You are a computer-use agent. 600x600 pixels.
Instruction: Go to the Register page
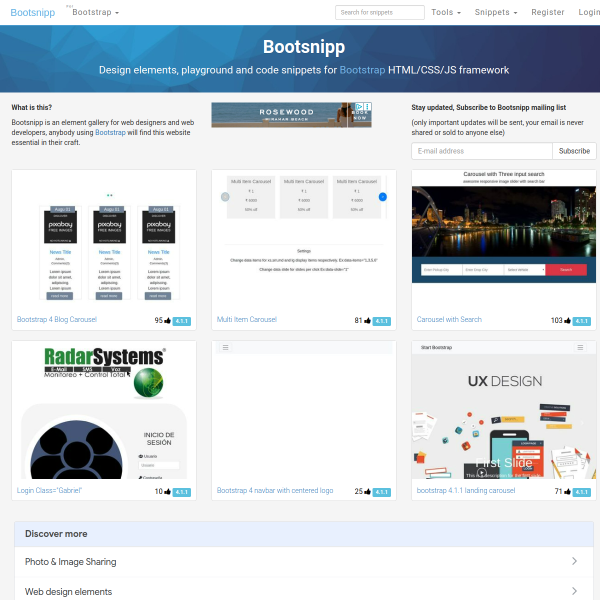pyautogui.click(x=548, y=12)
